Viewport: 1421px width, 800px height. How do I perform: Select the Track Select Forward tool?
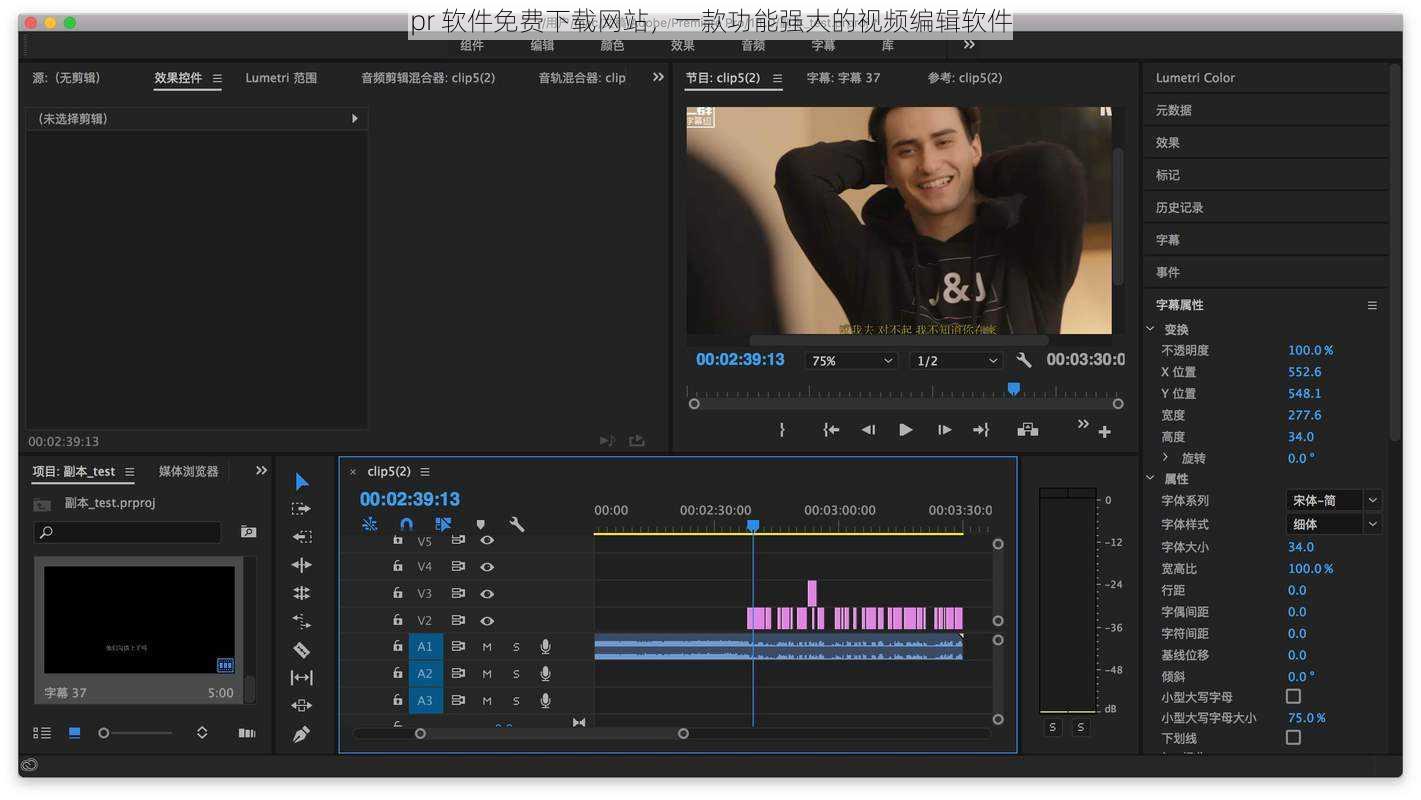pyautogui.click(x=301, y=509)
